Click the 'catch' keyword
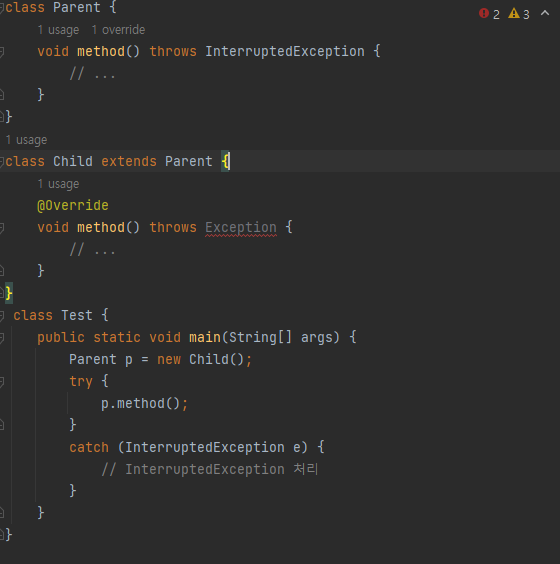This screenshot has height=564, width=560. (x=89, y=447)
